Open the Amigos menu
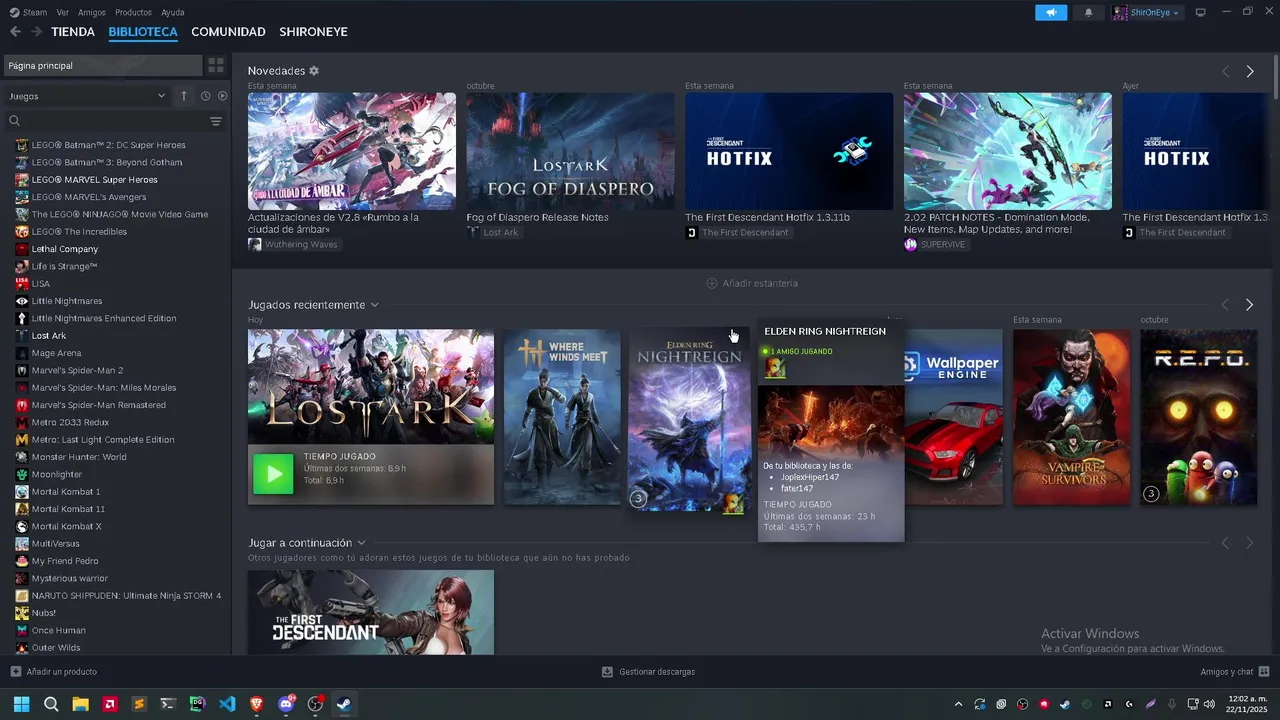1280x720 pixels. 92,12
